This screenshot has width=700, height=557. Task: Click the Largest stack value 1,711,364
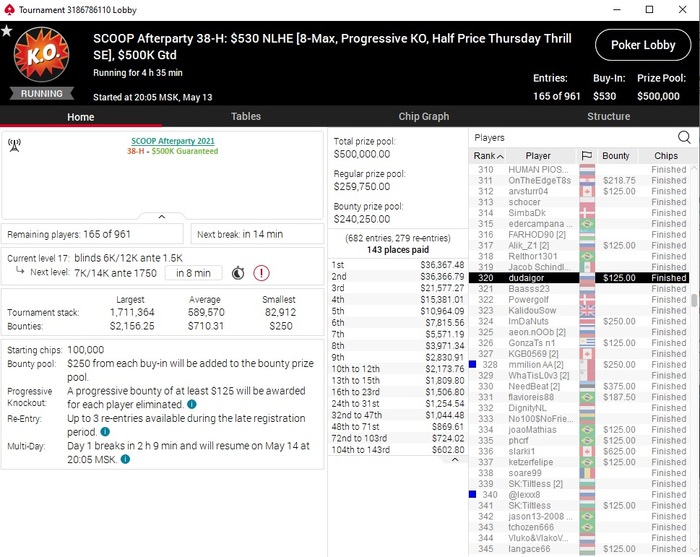pyautogui.click(x=132, y=312)
